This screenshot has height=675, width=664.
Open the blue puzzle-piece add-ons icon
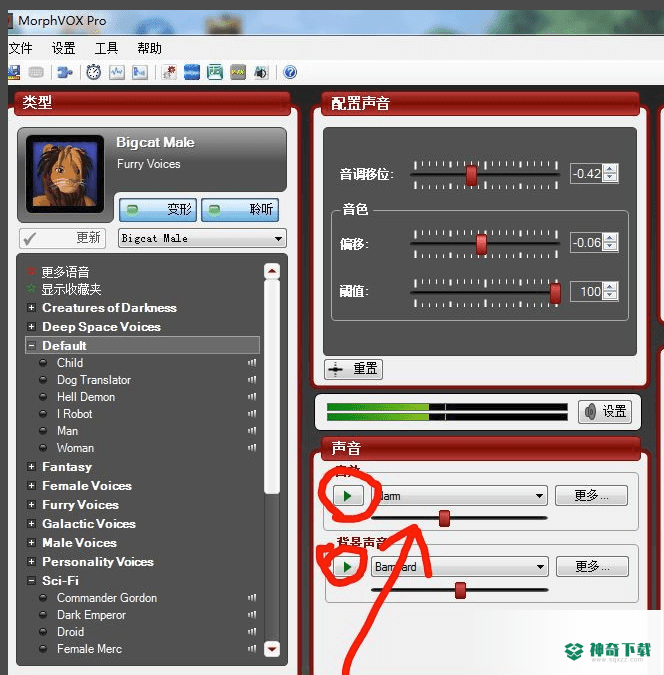coord(65,72)
